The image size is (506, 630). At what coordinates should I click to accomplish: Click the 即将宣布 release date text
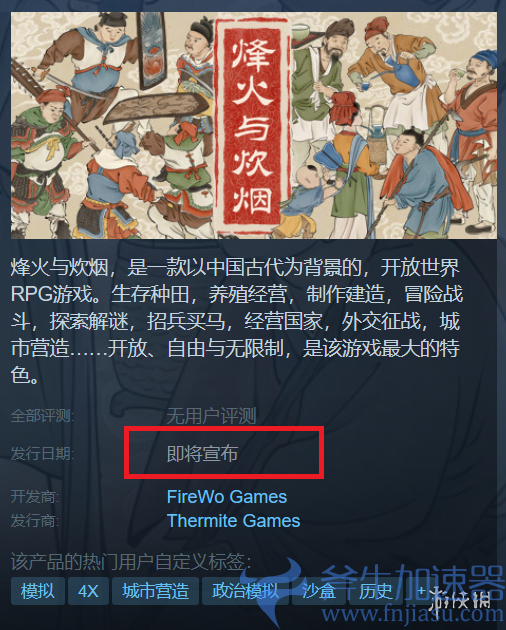coord(202,454)
